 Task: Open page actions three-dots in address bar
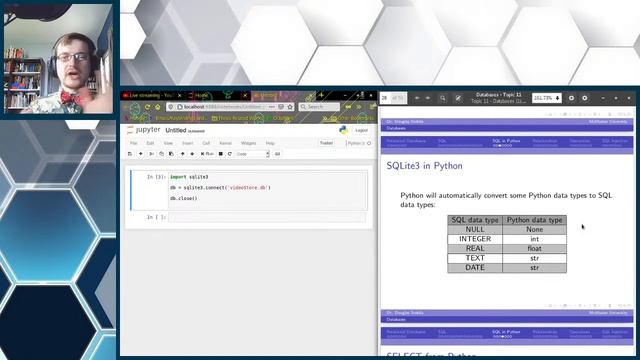272,107
